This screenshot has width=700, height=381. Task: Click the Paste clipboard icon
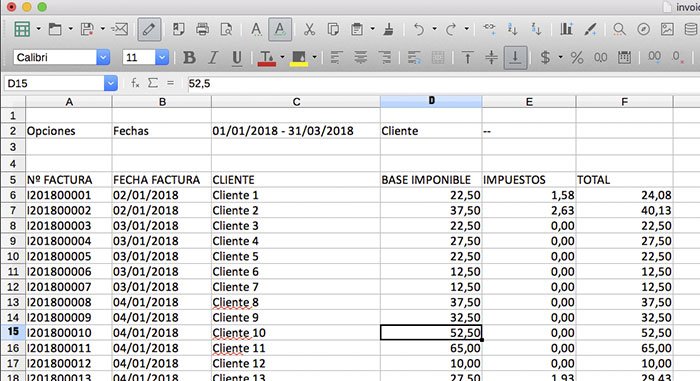(x=357, y=29)
